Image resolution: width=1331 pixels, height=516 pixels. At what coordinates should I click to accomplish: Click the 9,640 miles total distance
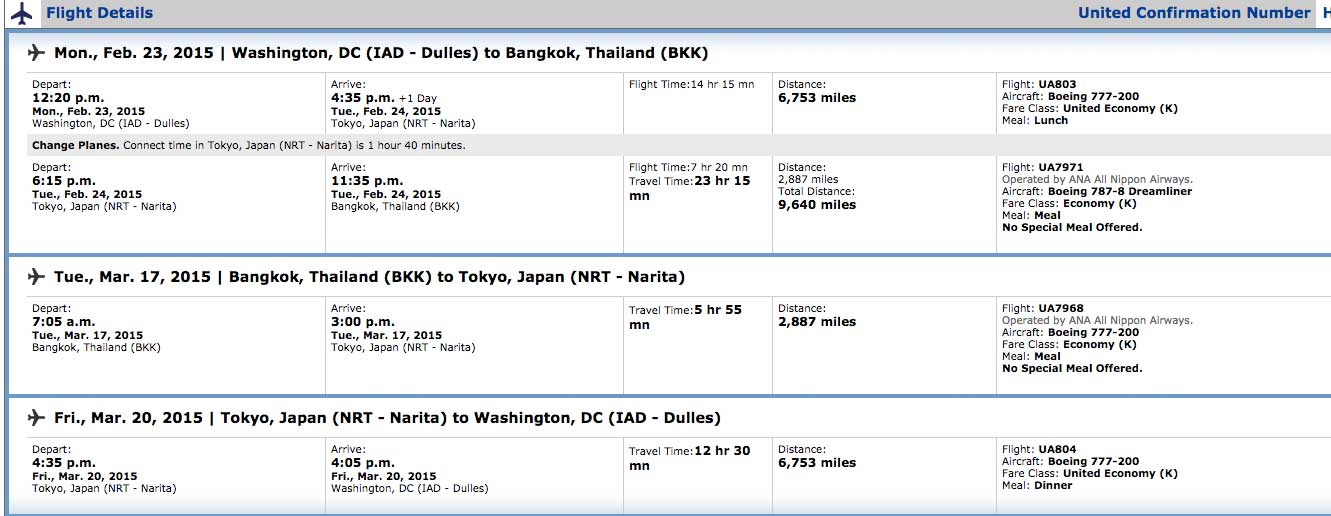coord(817,204)
